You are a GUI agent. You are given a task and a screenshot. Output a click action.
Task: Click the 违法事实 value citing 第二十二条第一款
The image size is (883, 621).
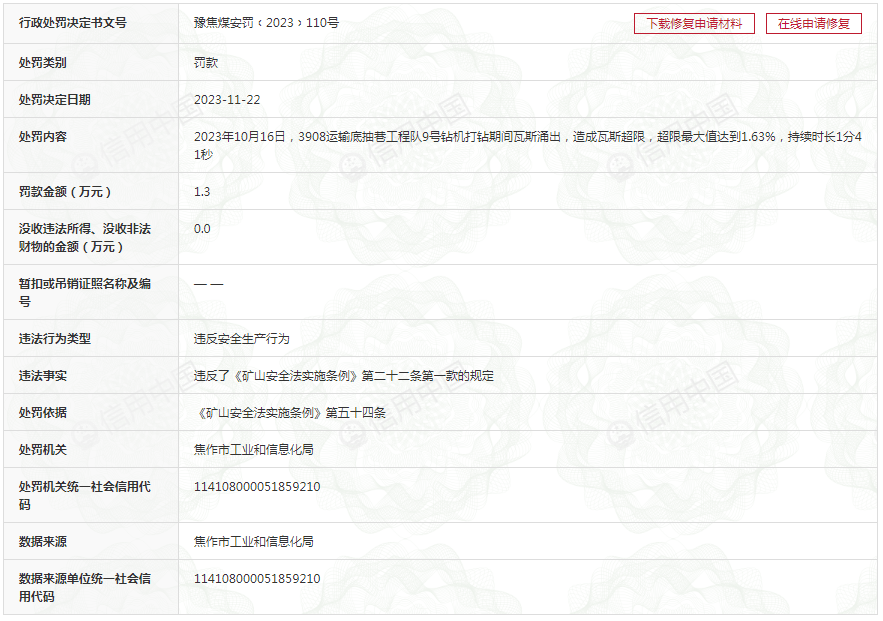343,376
